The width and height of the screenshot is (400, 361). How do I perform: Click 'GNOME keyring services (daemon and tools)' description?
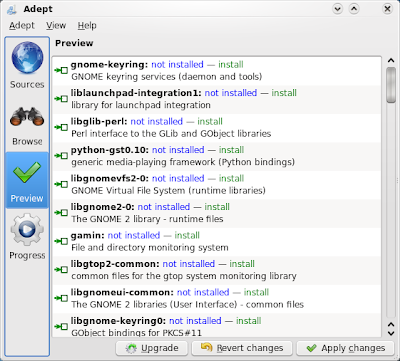click(167, 77)
